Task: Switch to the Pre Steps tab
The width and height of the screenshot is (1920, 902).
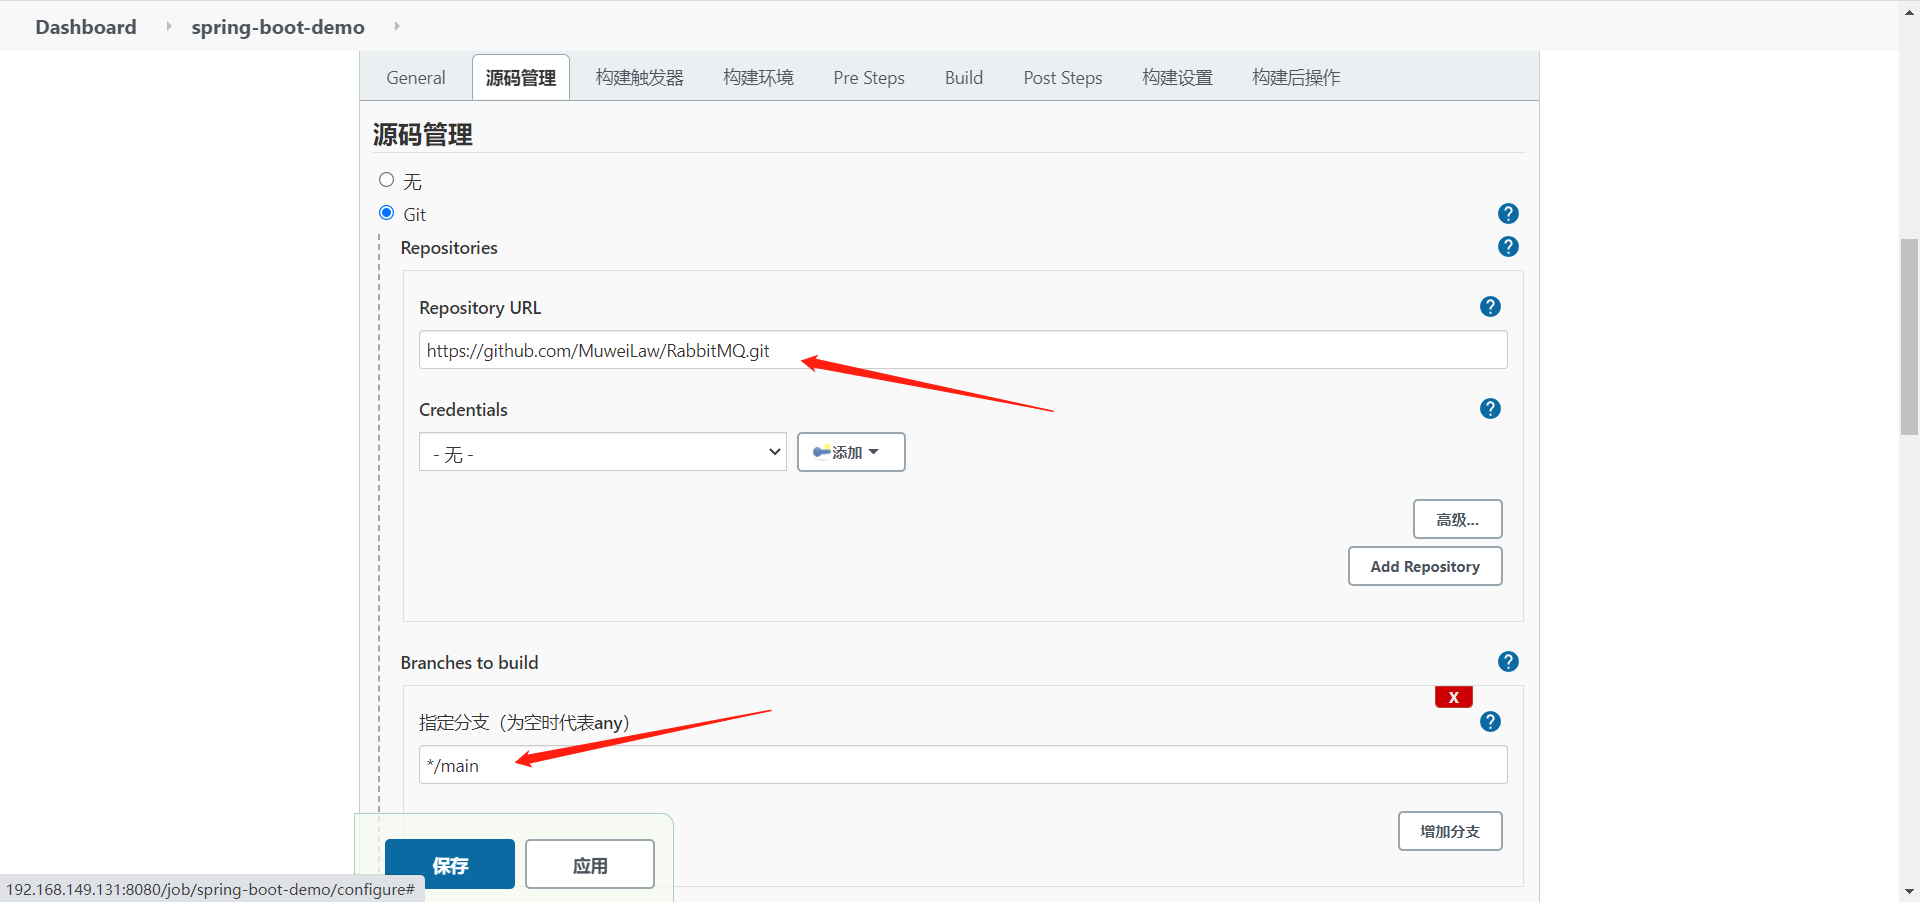Action: tap(869, 78)
